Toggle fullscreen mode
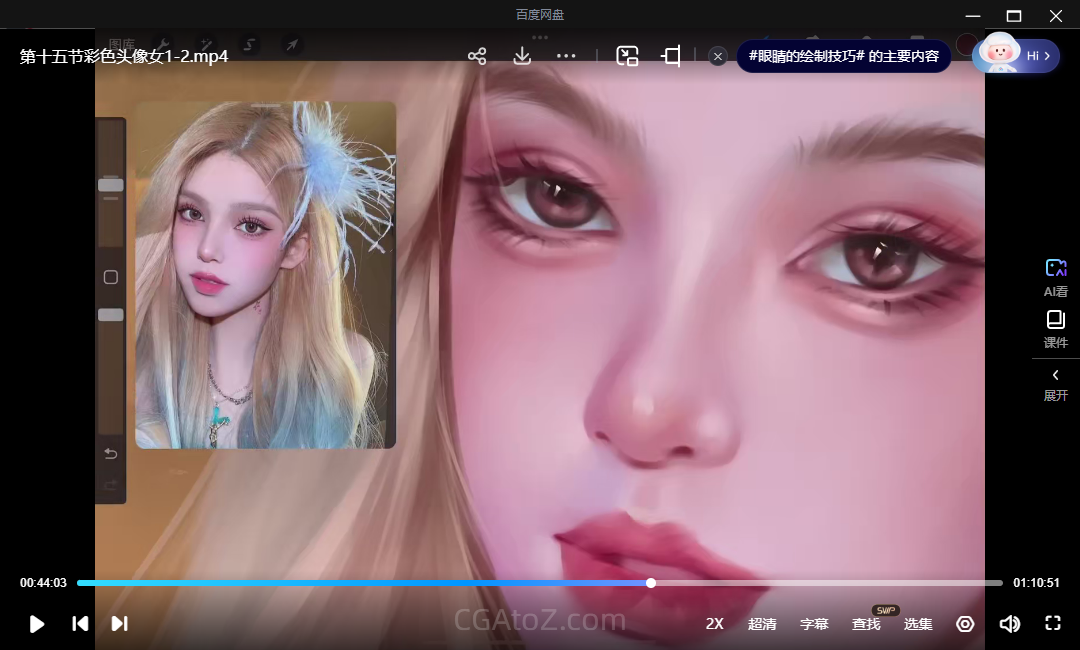 pyautogui.click(x=1052, y=624)
